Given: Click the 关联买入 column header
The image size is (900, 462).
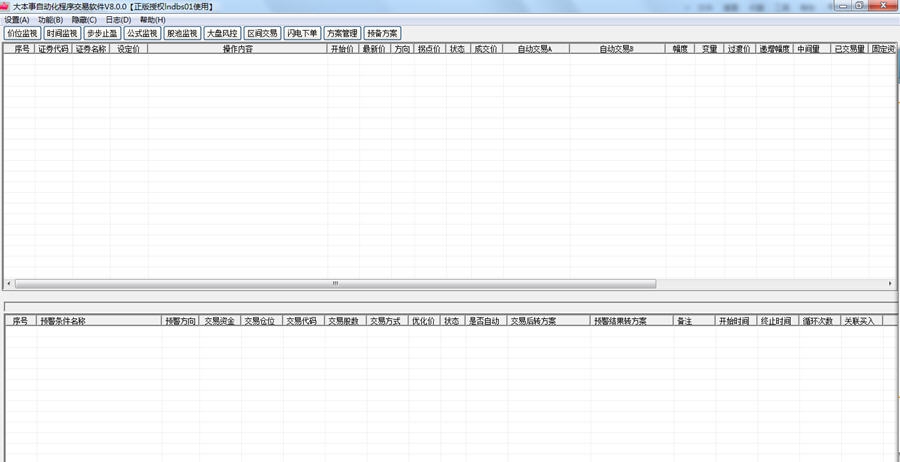Looking at the screenshot, I should click(862, 321).
